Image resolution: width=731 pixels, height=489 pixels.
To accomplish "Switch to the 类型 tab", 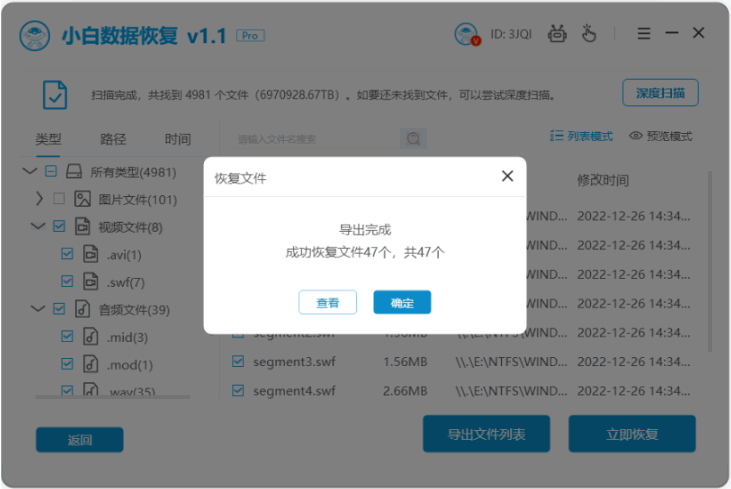I will point(48,139).
